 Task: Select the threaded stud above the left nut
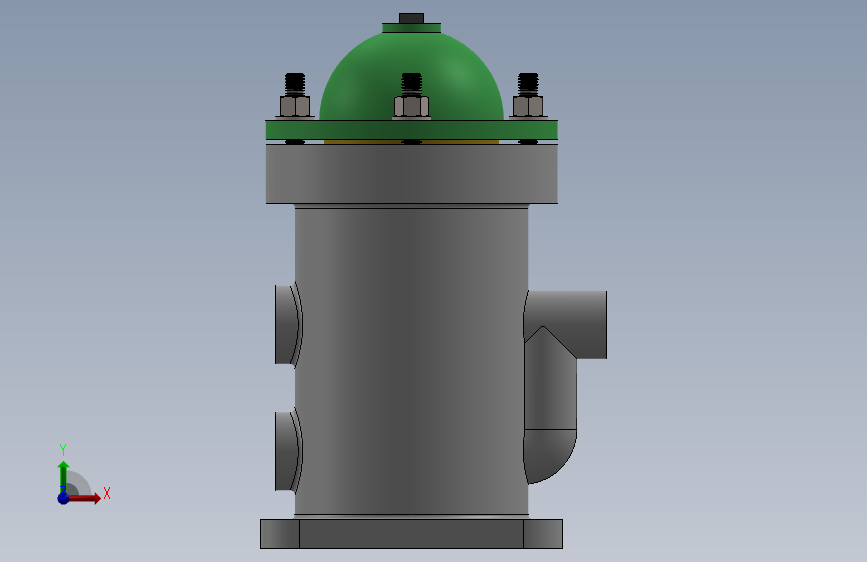(295, 84)
